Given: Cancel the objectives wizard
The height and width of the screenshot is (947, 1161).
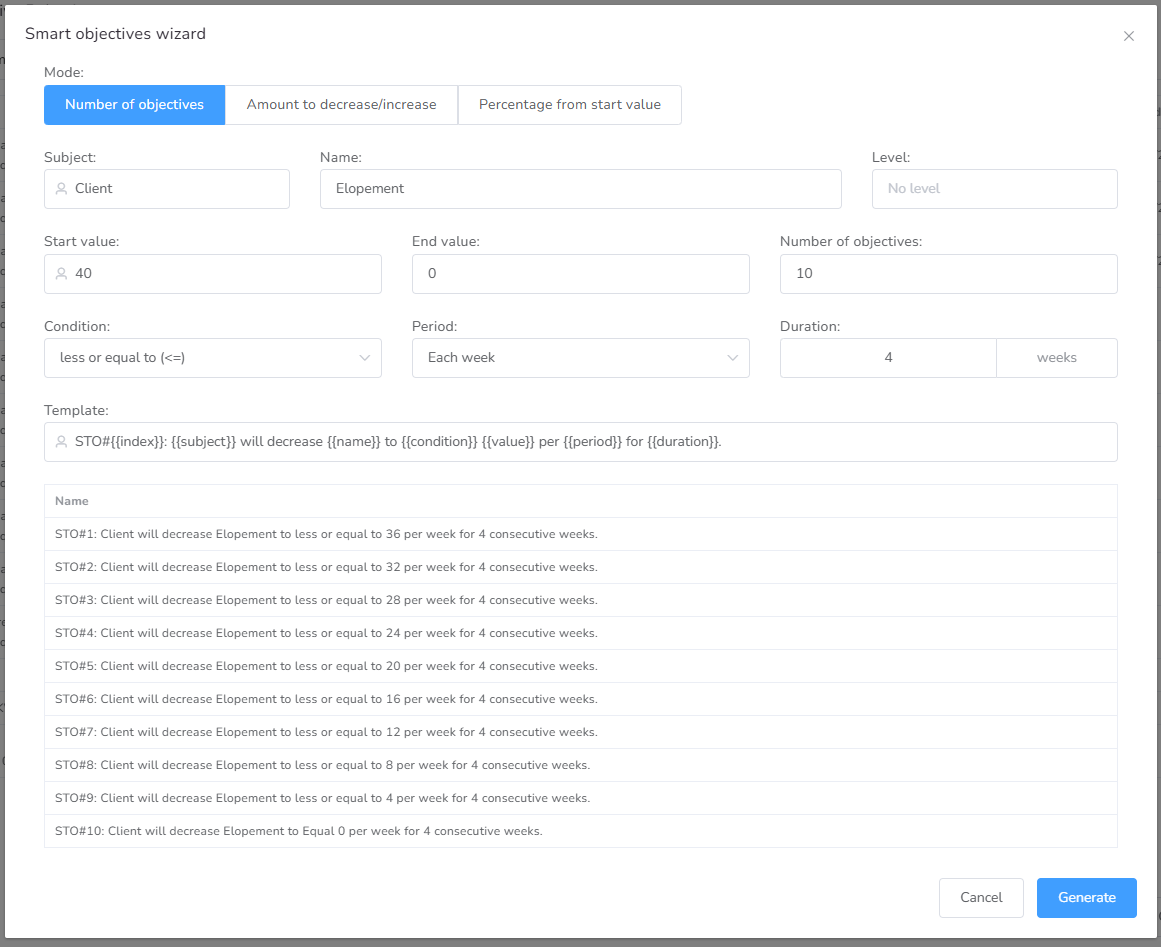Looking at the screenshot, I should (x=980, y=898).
